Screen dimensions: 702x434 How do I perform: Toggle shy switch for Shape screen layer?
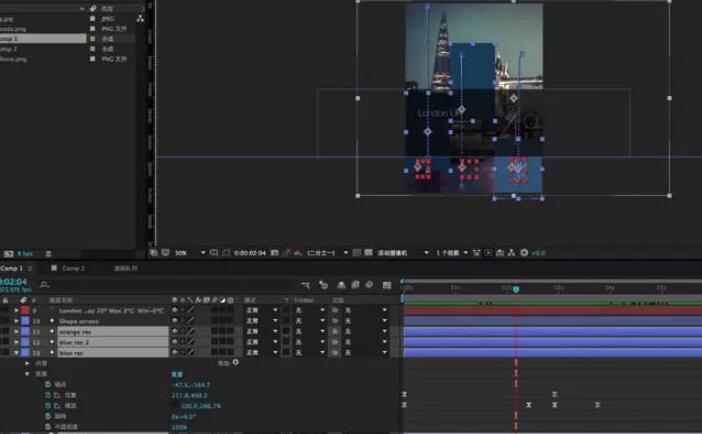click(175, 321)
